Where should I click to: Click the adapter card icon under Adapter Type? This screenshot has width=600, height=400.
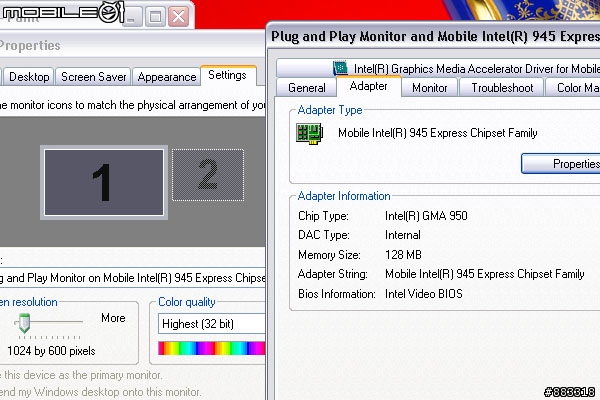(x=310, y=134)
